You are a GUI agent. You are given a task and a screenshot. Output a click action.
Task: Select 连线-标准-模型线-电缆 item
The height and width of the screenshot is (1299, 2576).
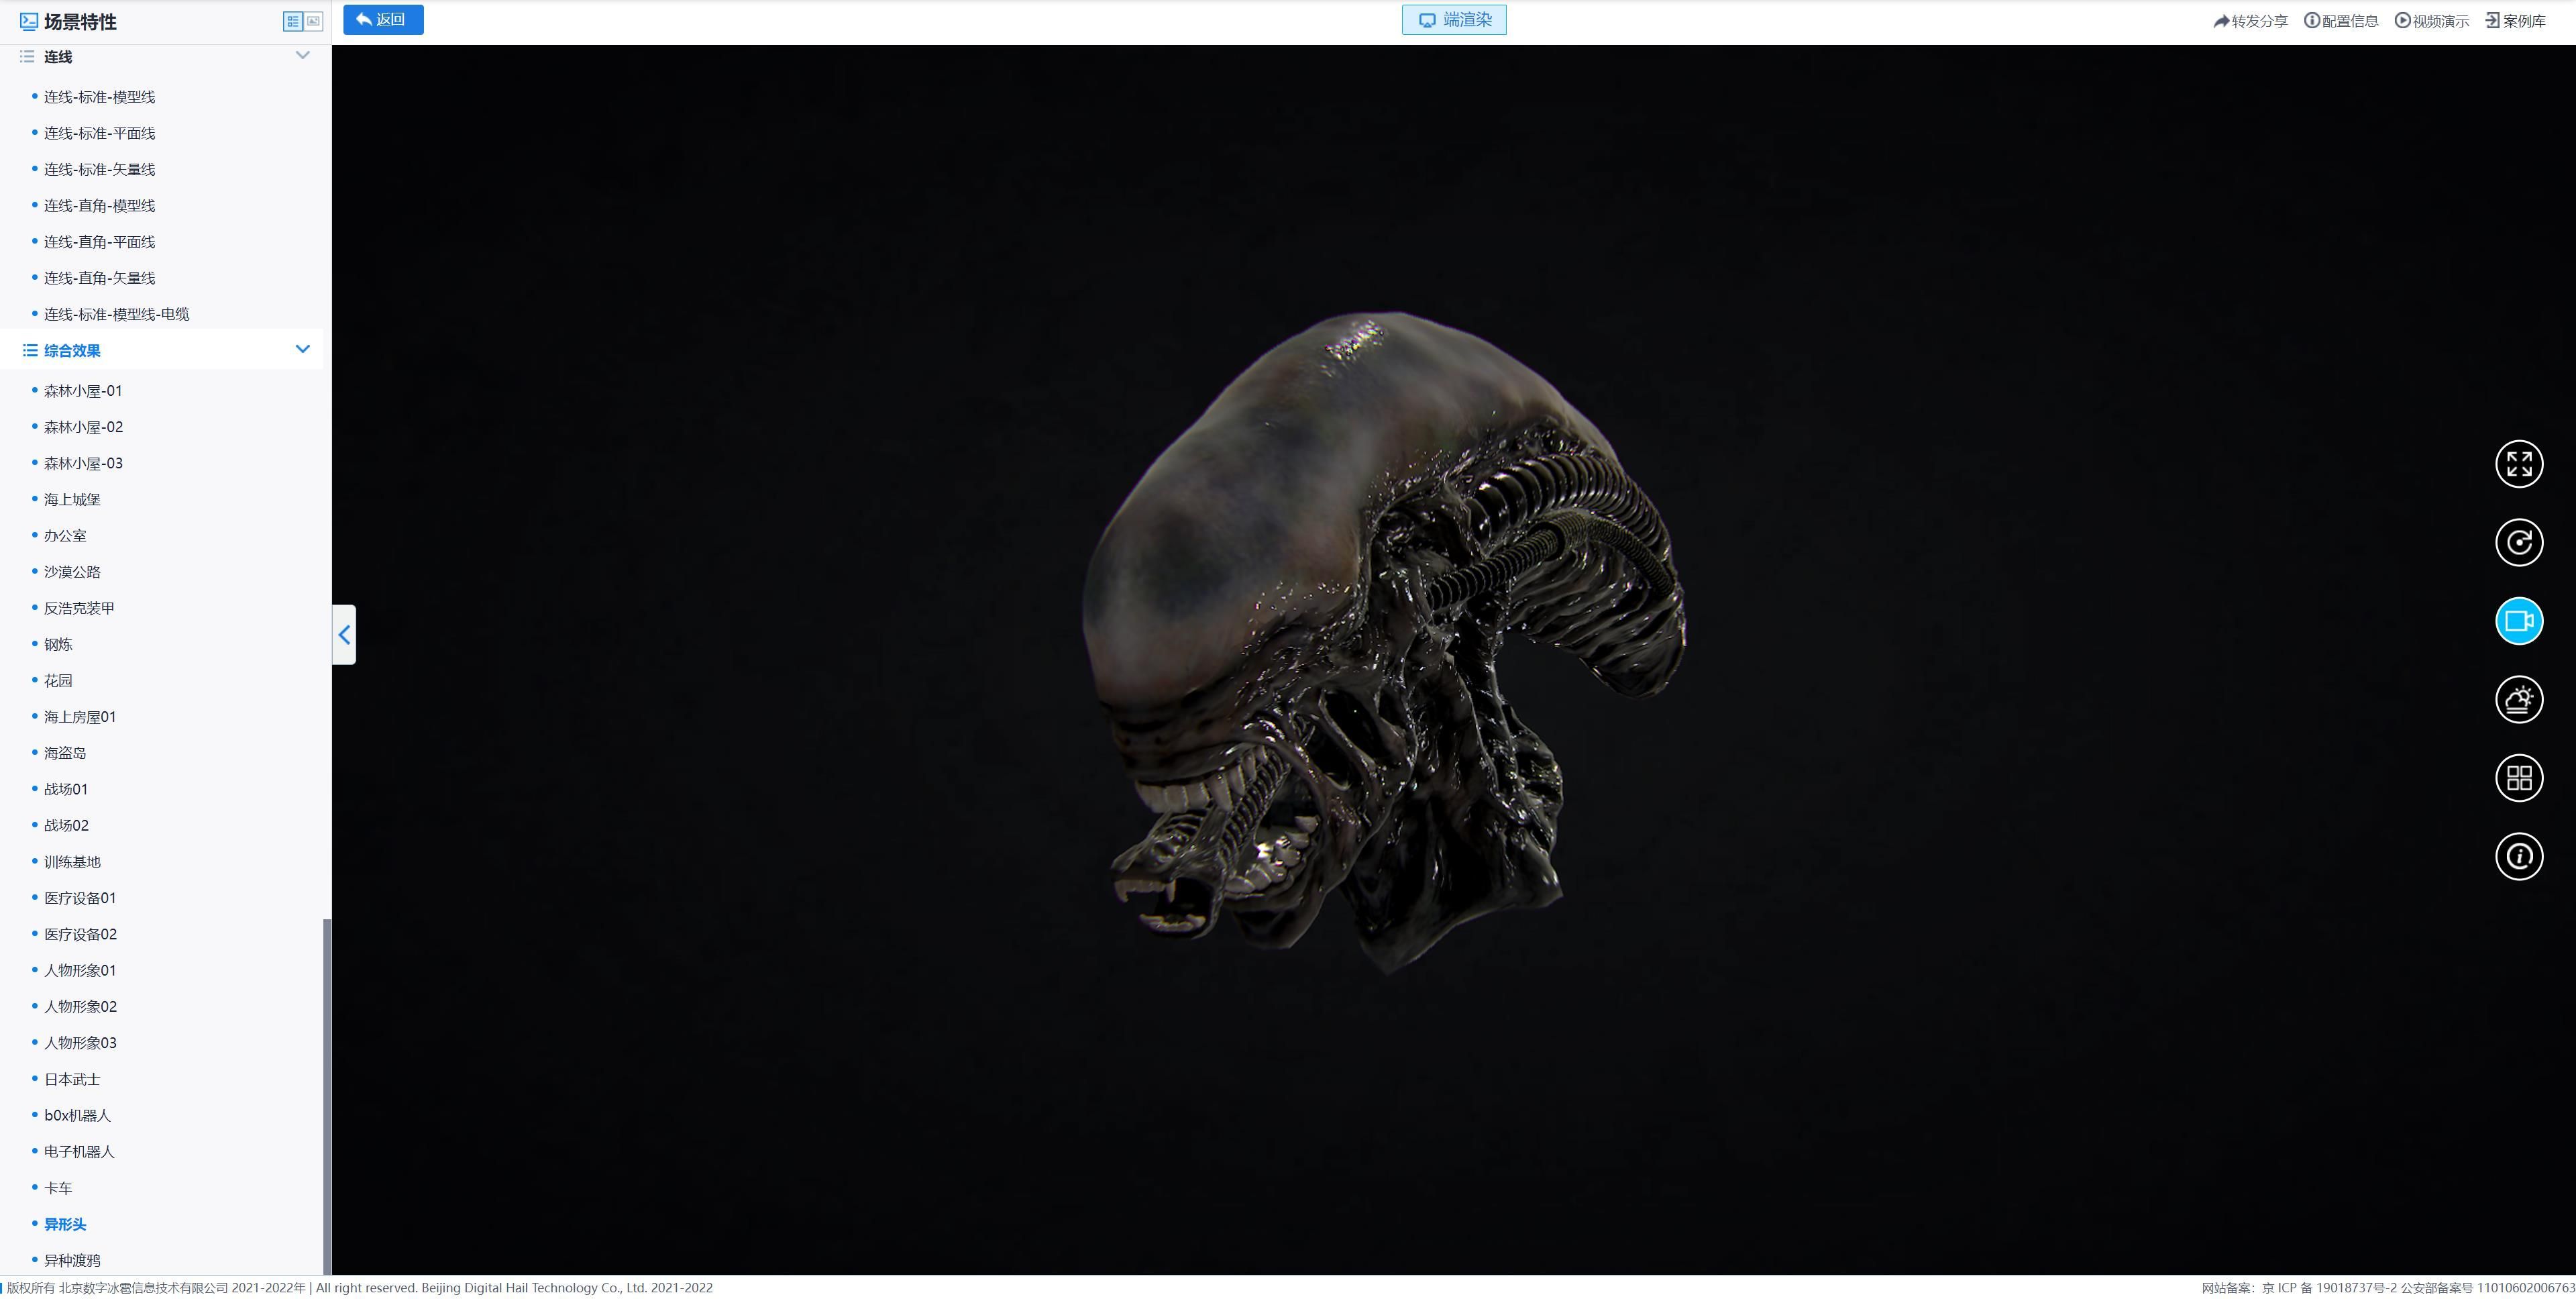click(x=116, y=314)
